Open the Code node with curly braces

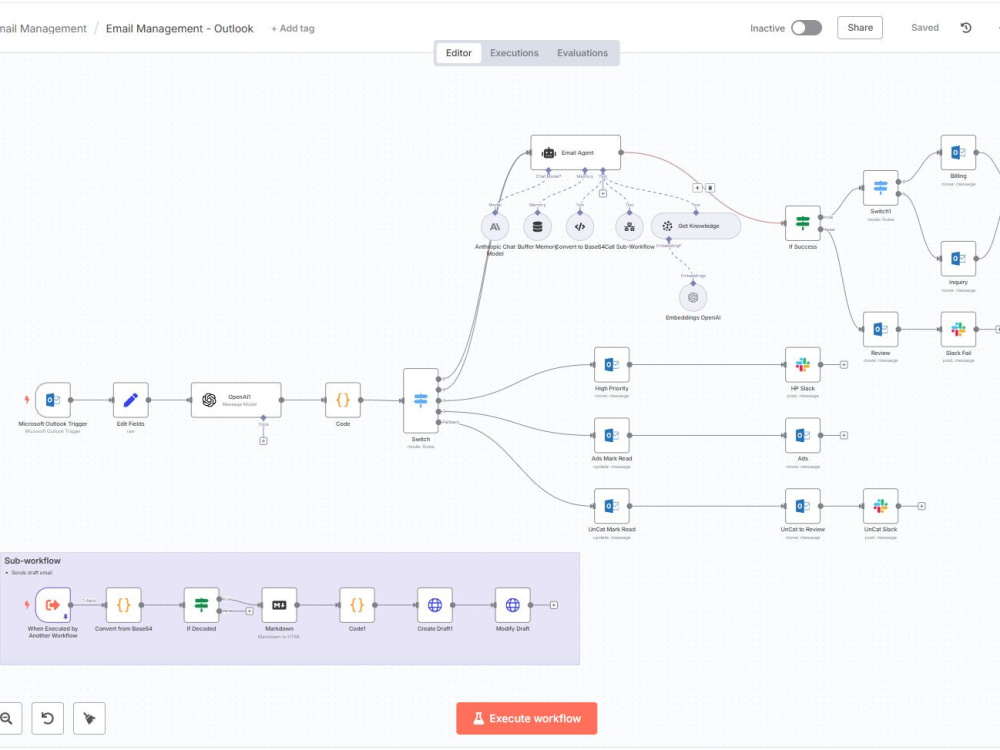click(x=343, y=400)
